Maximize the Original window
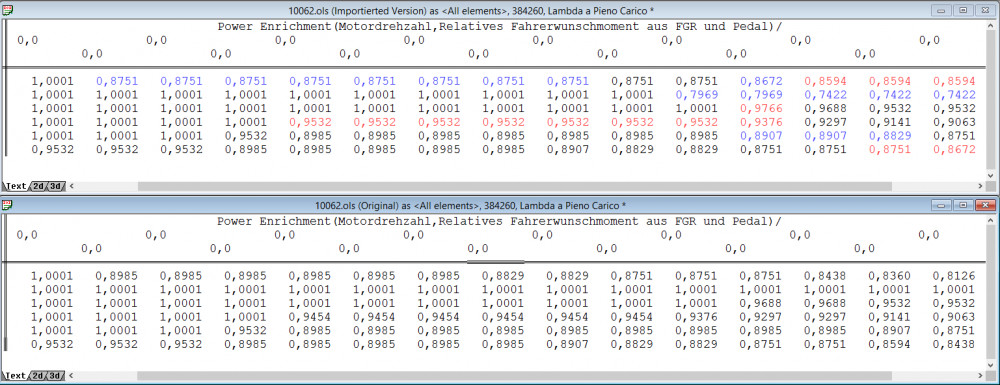1000x385 pixels. [962, 205]
